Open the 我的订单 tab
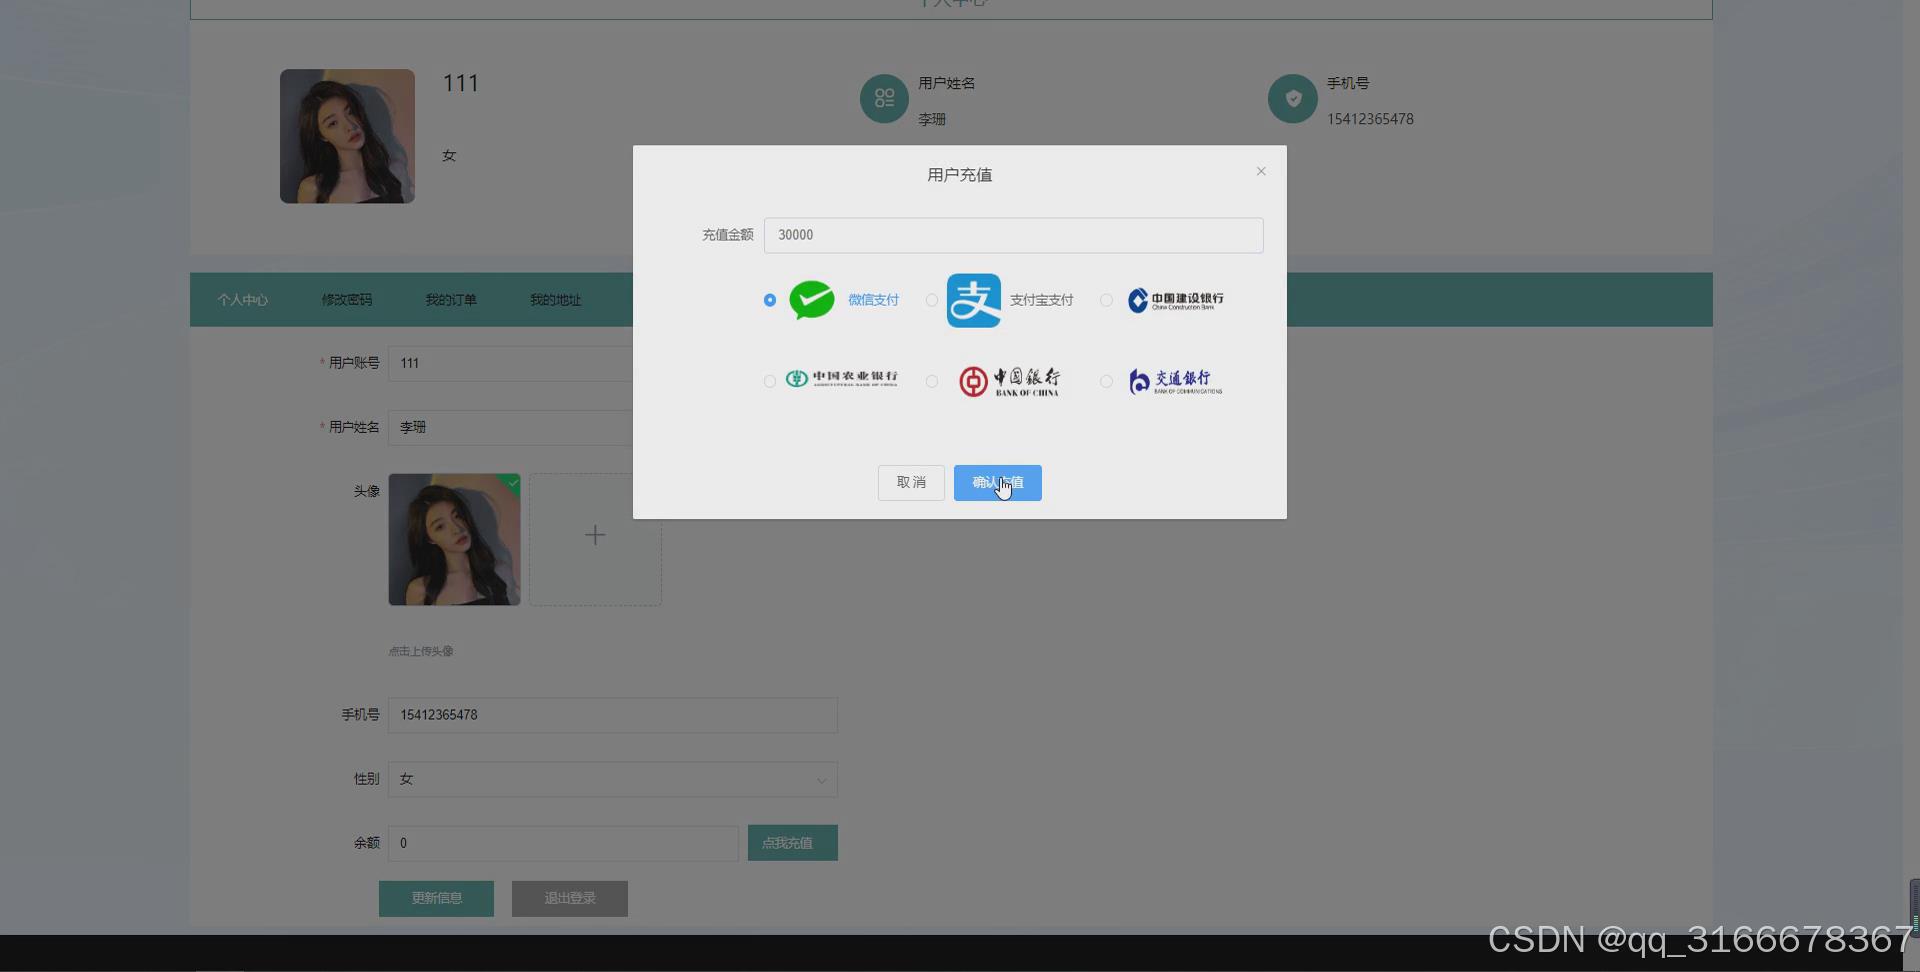Viewport: 1920px width, 972px height. pyautogui.click(x=451, y=300)
